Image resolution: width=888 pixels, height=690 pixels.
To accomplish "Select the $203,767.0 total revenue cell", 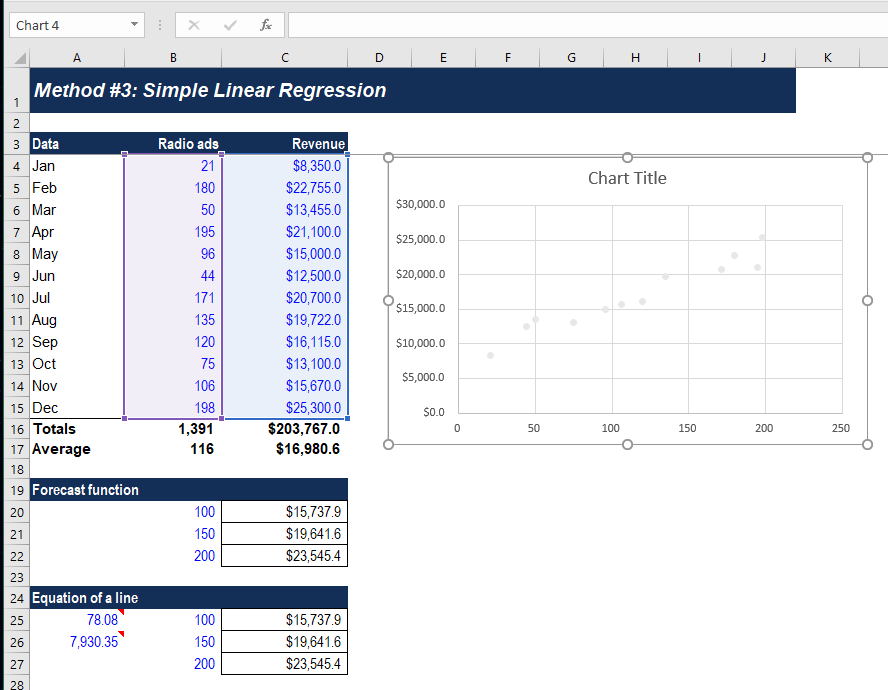I will (x=284, y=429).
